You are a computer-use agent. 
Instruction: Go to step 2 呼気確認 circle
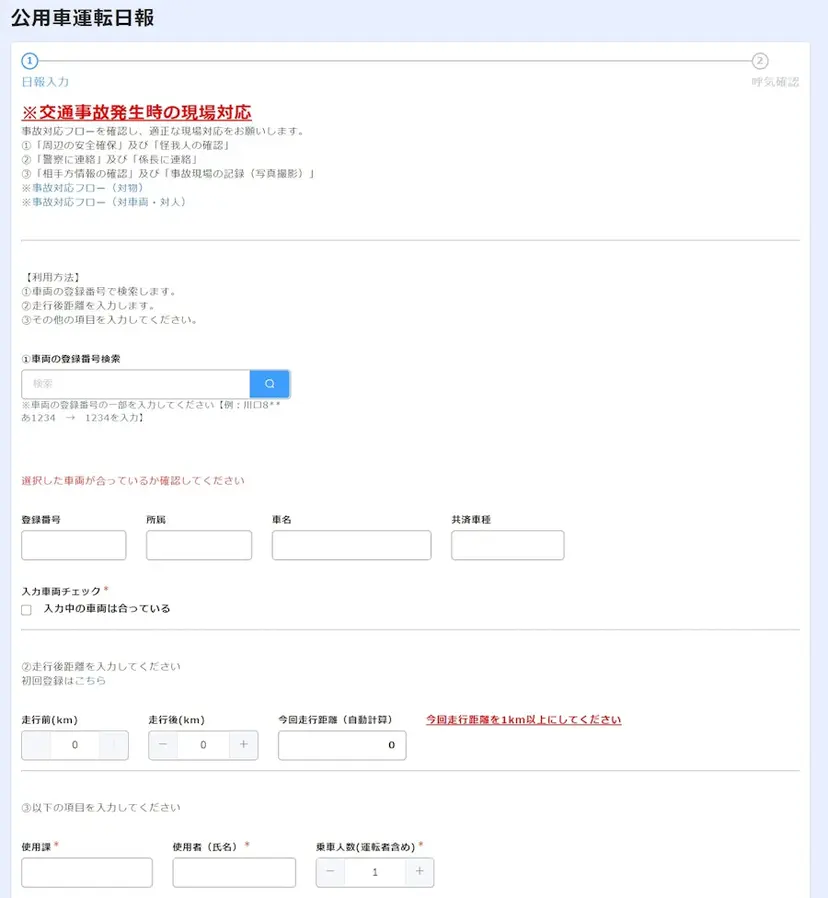(760, 61)
